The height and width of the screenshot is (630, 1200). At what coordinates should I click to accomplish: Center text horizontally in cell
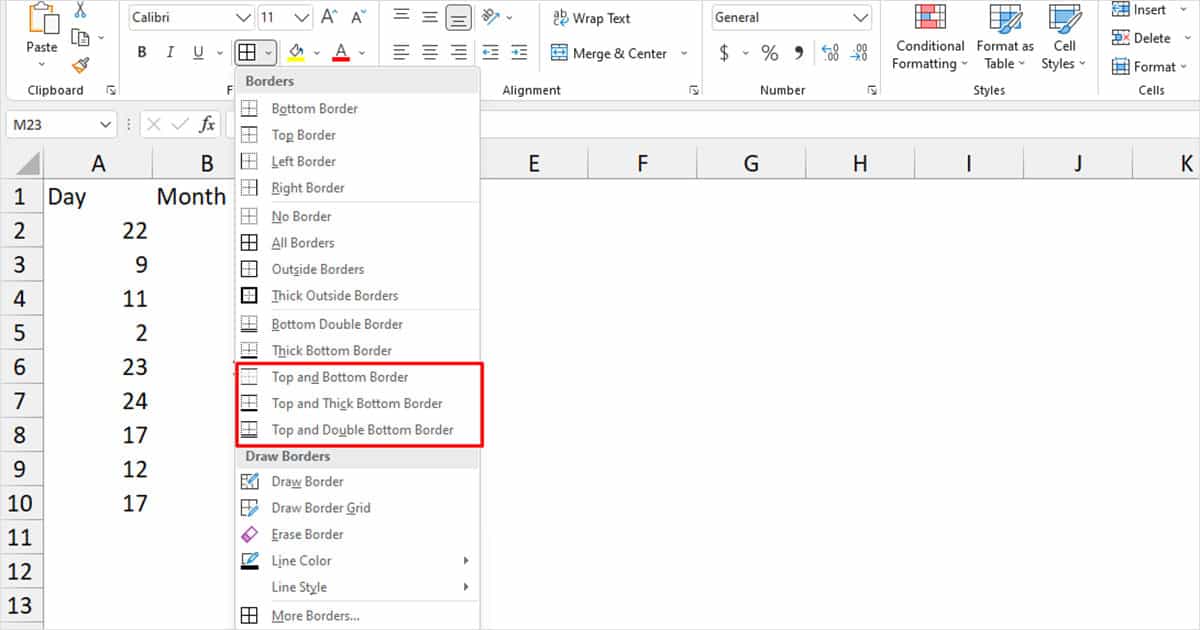[429, 53]
